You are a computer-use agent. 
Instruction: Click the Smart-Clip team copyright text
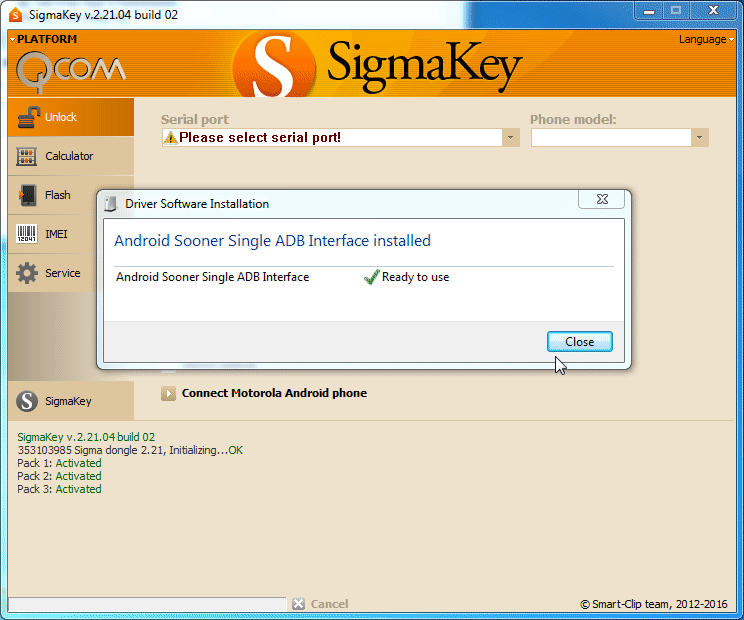tap(654, 604)
